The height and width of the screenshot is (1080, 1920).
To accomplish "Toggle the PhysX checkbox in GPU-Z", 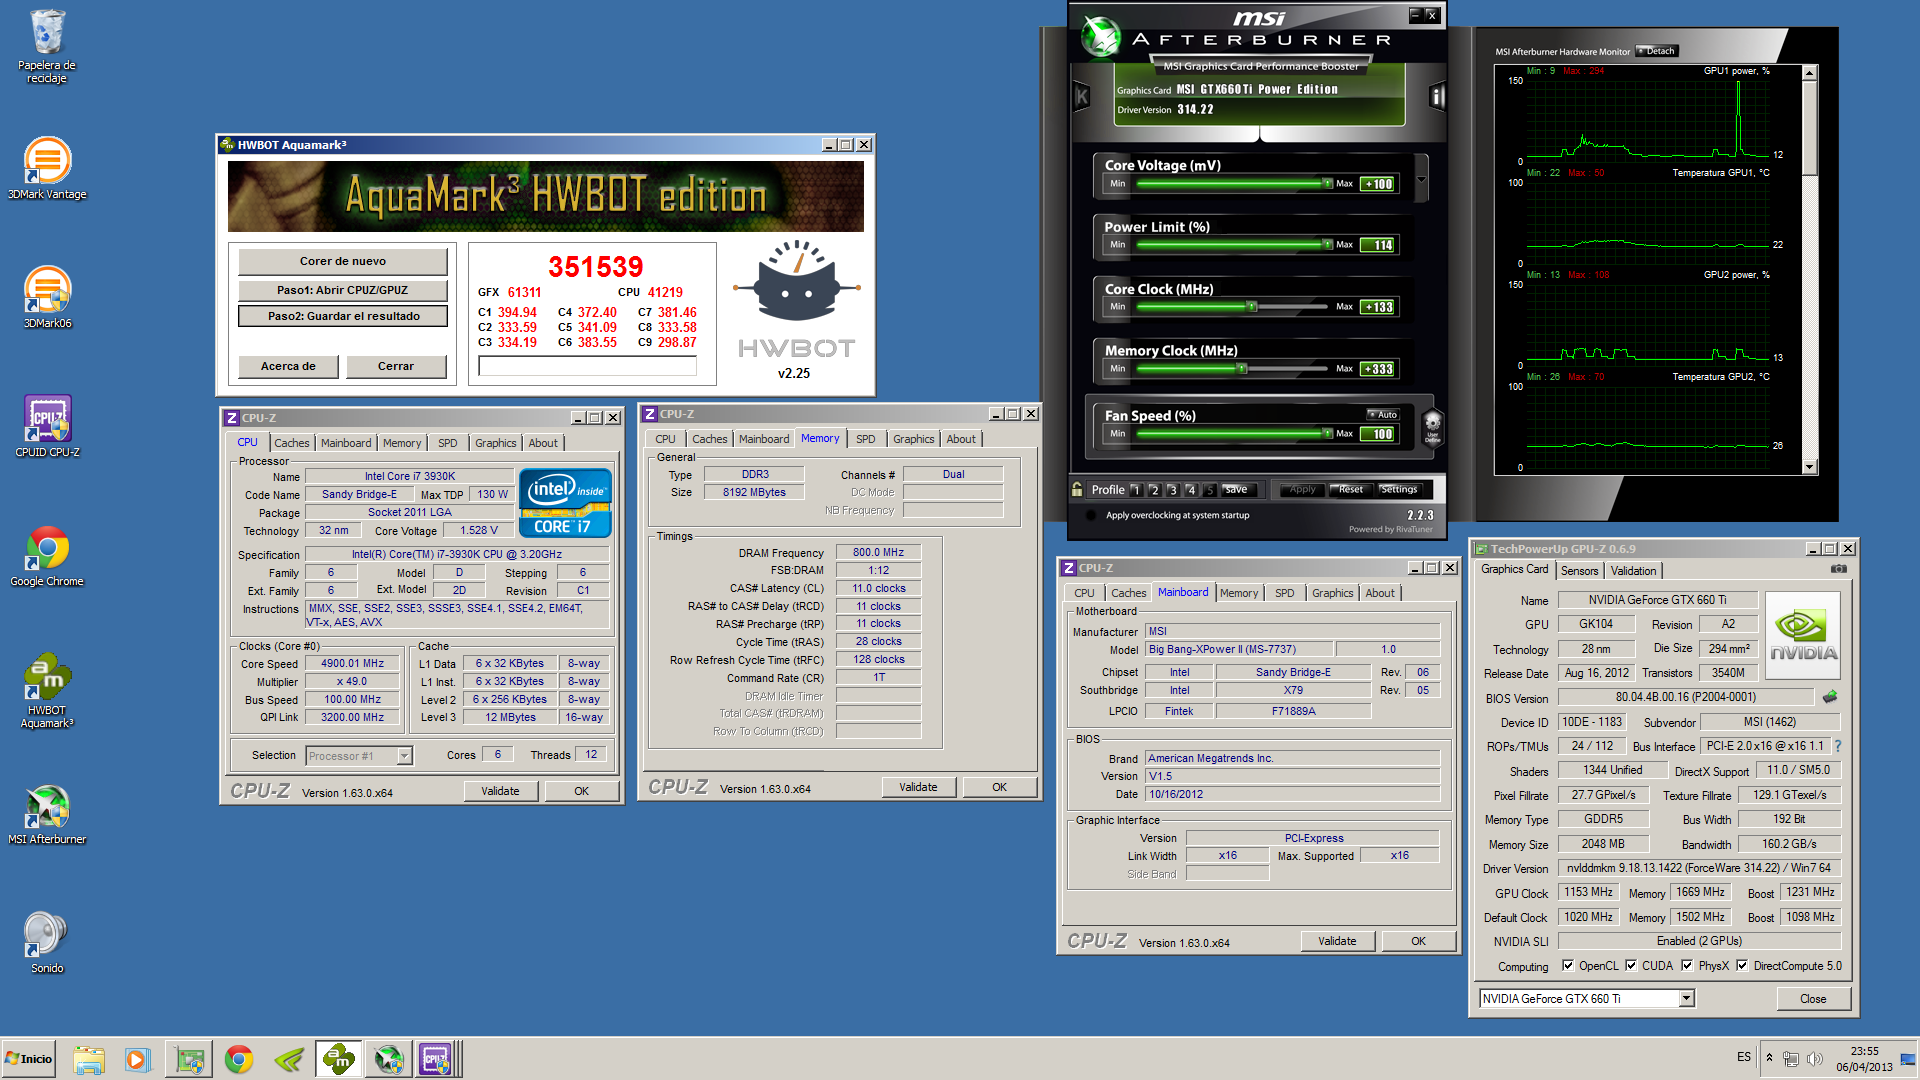I will coord(1687,966).
